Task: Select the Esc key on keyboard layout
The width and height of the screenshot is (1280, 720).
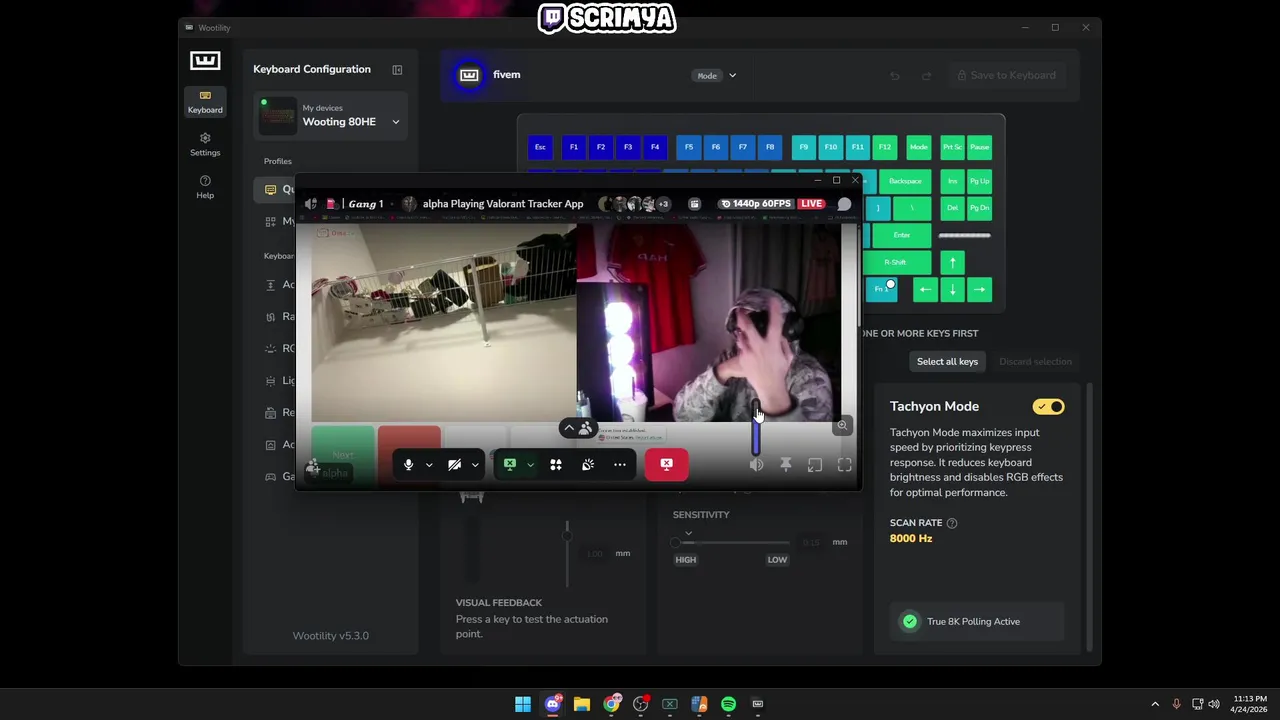Action: pyautogui.click(x=540, y=147)
